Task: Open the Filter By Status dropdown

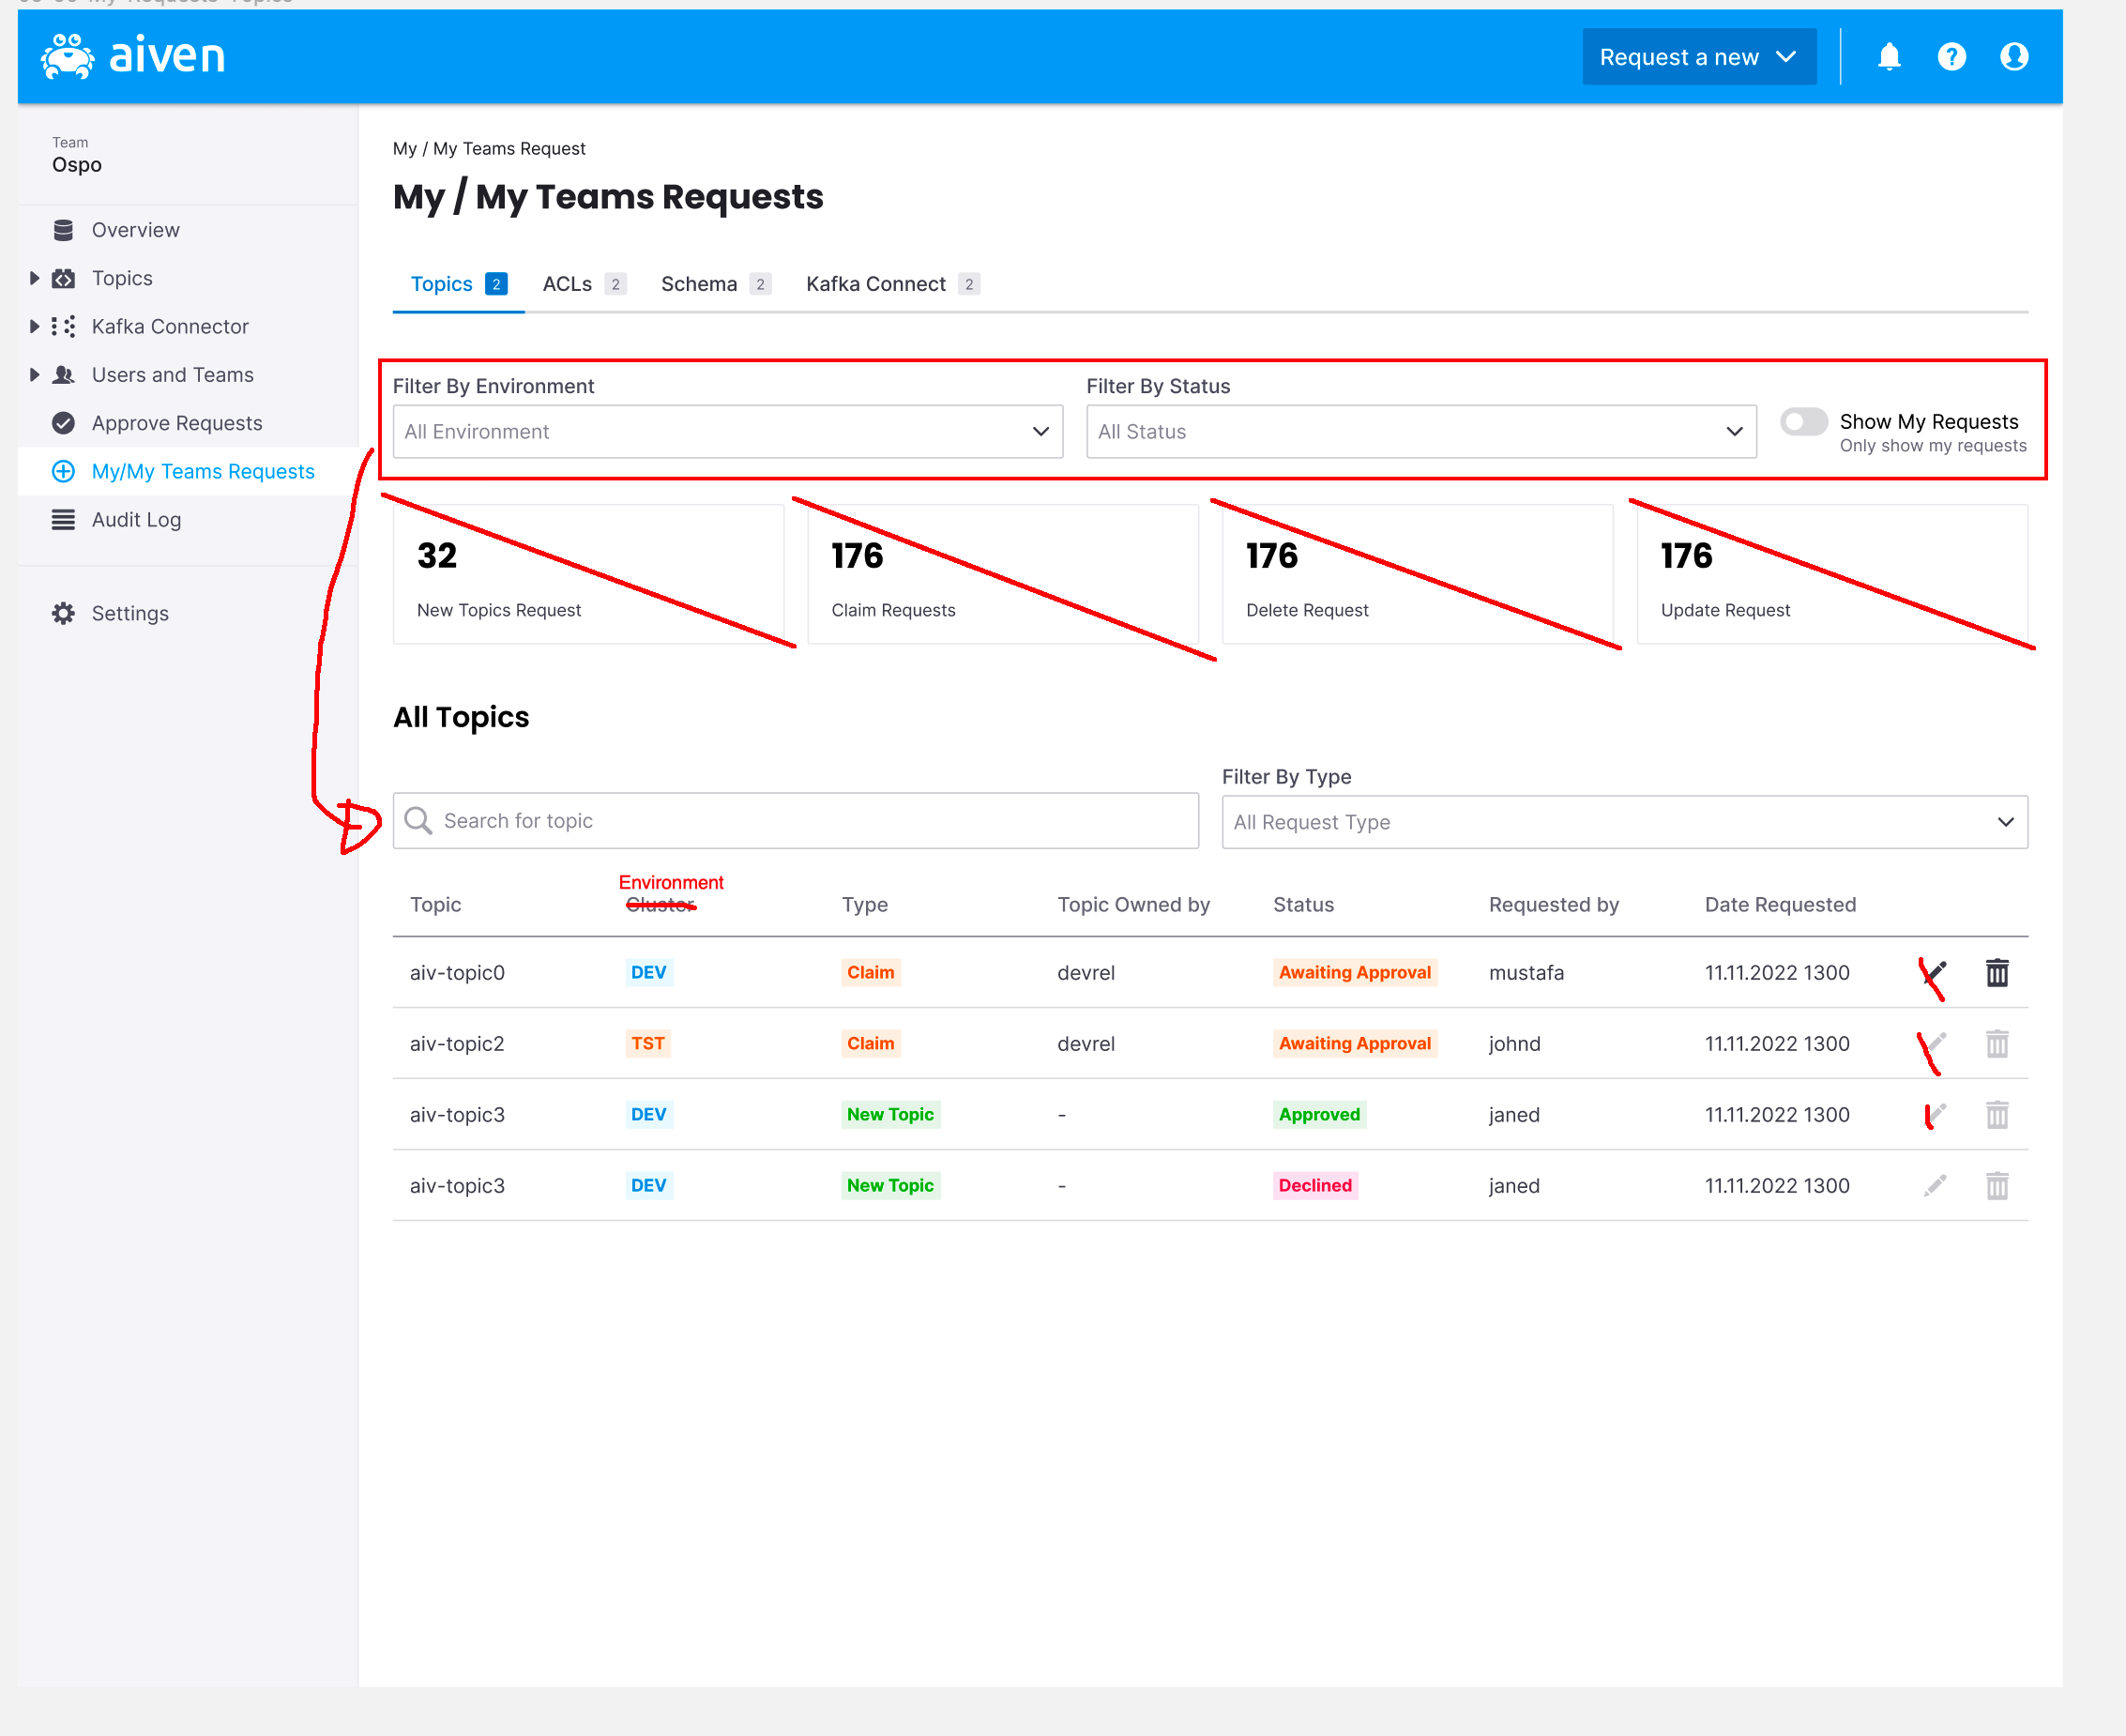Action: (x=1420, y=431)
